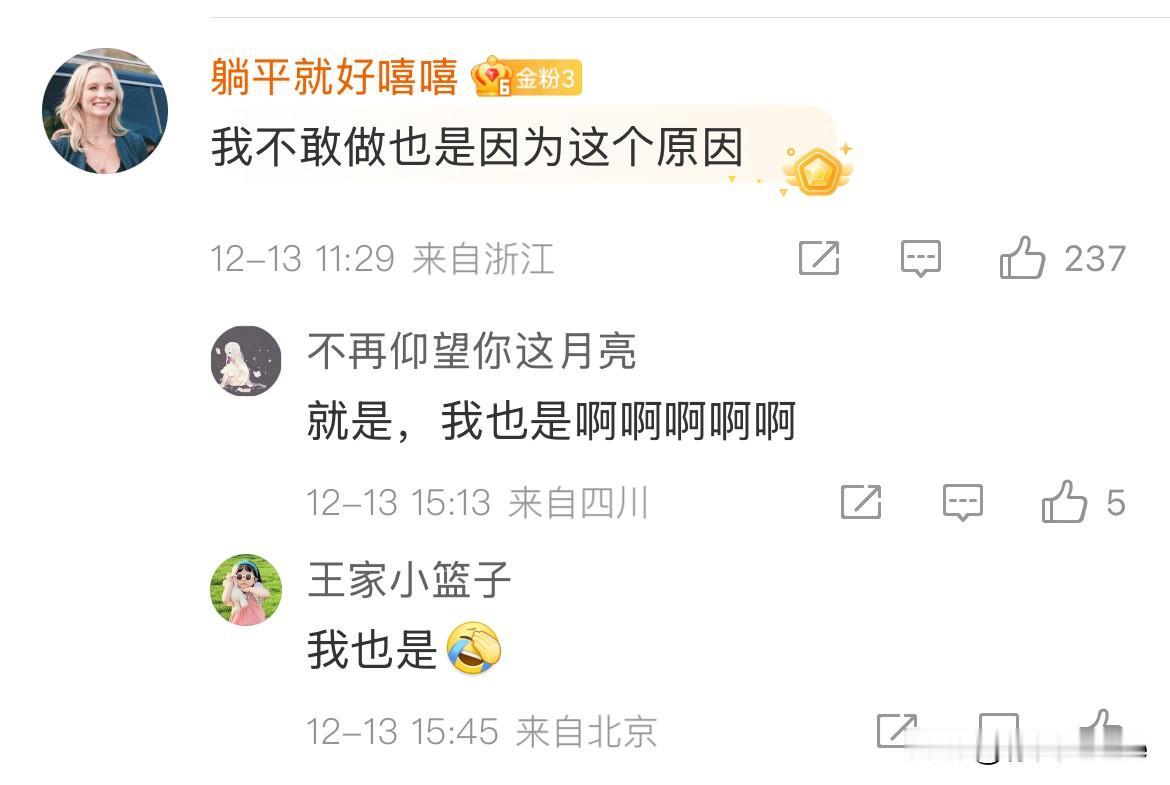
Task: Click the reply icon on 11:29 comment
Action: point(921,258)
